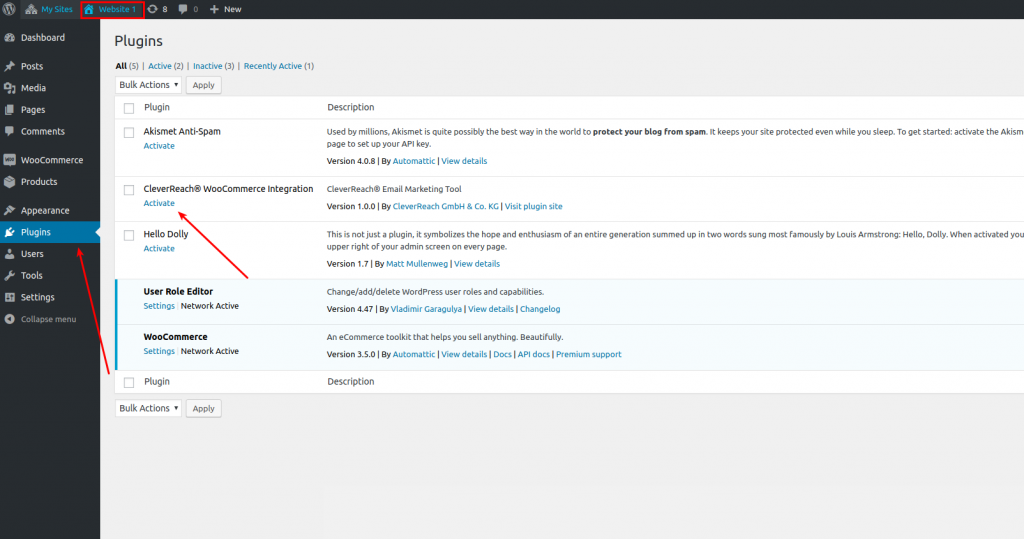1024x539 pixels.
Task: Click the plus icon beside New
Action: 214,9
